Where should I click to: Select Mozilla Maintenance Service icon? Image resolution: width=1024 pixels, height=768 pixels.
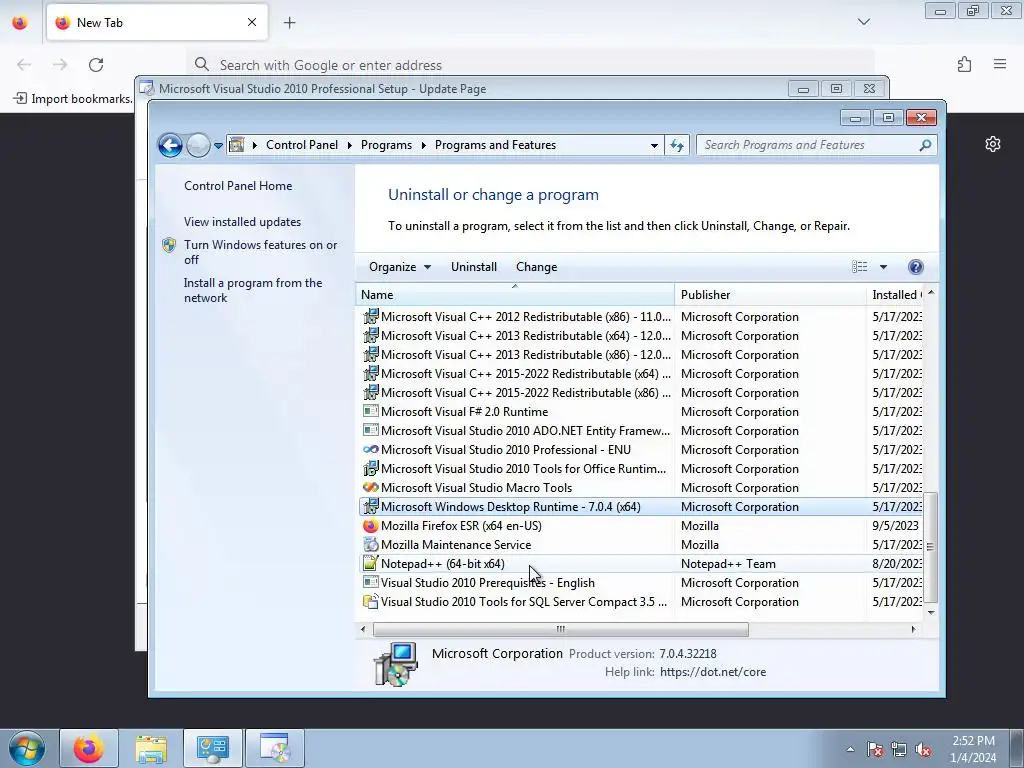click(x=370, y=545)
